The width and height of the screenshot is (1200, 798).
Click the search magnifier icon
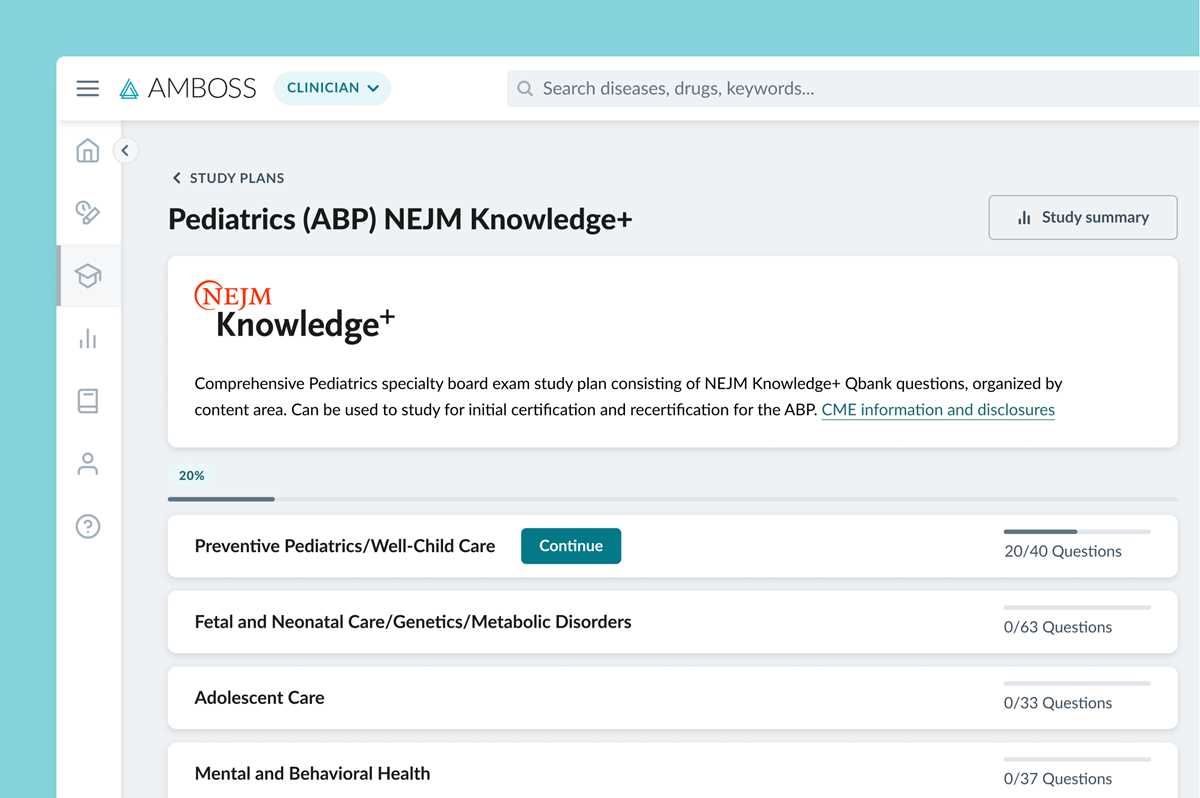[525, 89]
